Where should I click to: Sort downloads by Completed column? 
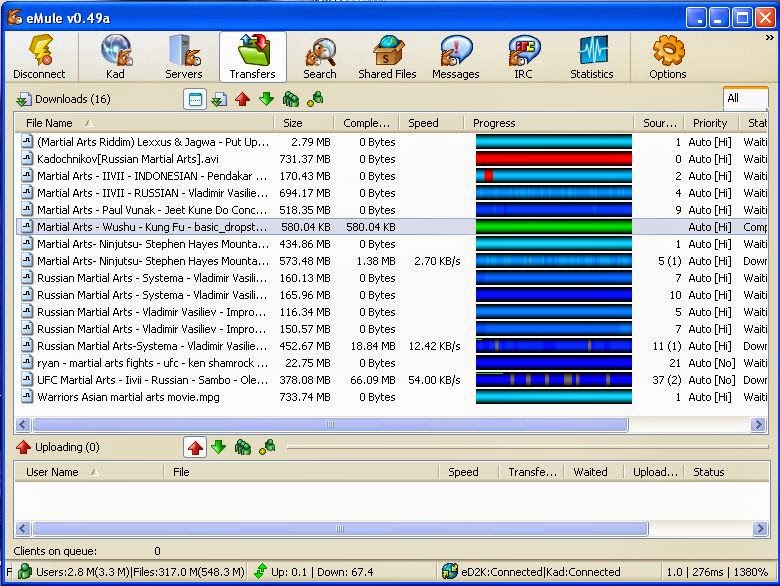click(x=366, y=123)
